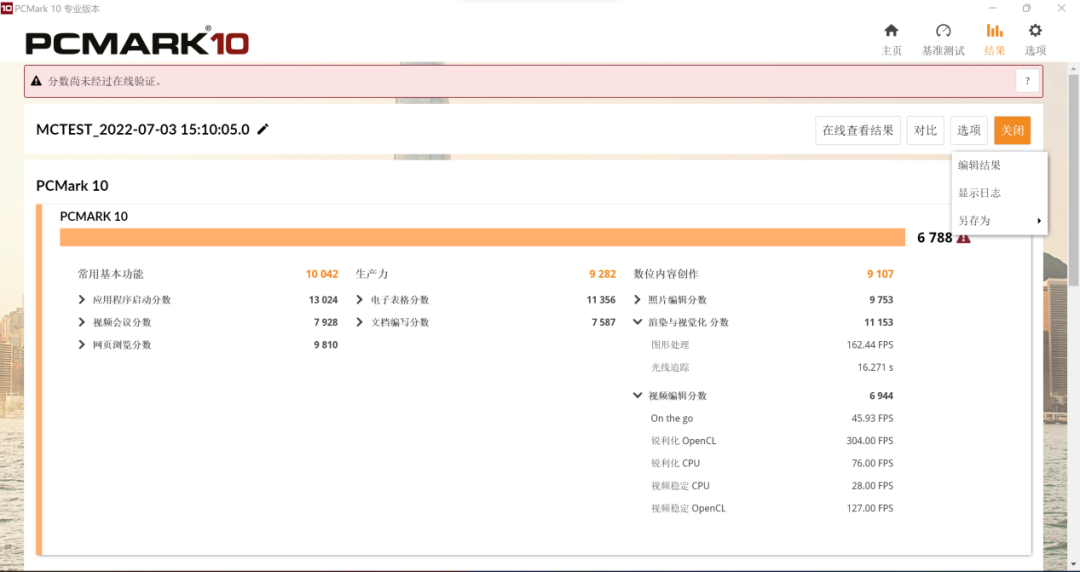Expand 视频会议分数 row
Screen dimensions: 1080x572
click(82, 322)
